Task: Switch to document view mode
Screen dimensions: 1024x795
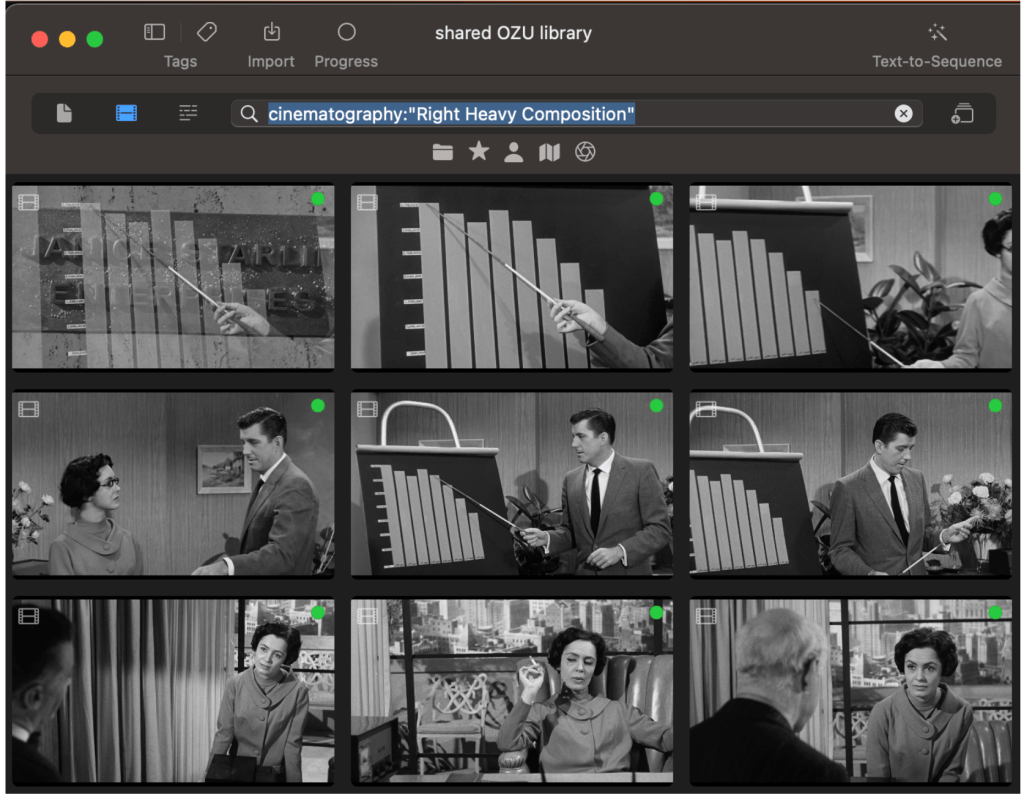Action: click(64, 113)
